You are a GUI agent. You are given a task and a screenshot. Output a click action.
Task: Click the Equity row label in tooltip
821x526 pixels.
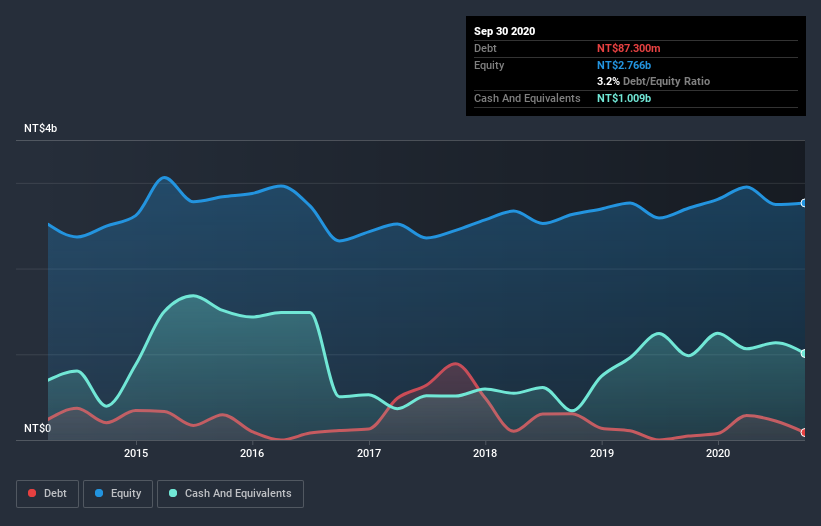[x=489, y=65]
